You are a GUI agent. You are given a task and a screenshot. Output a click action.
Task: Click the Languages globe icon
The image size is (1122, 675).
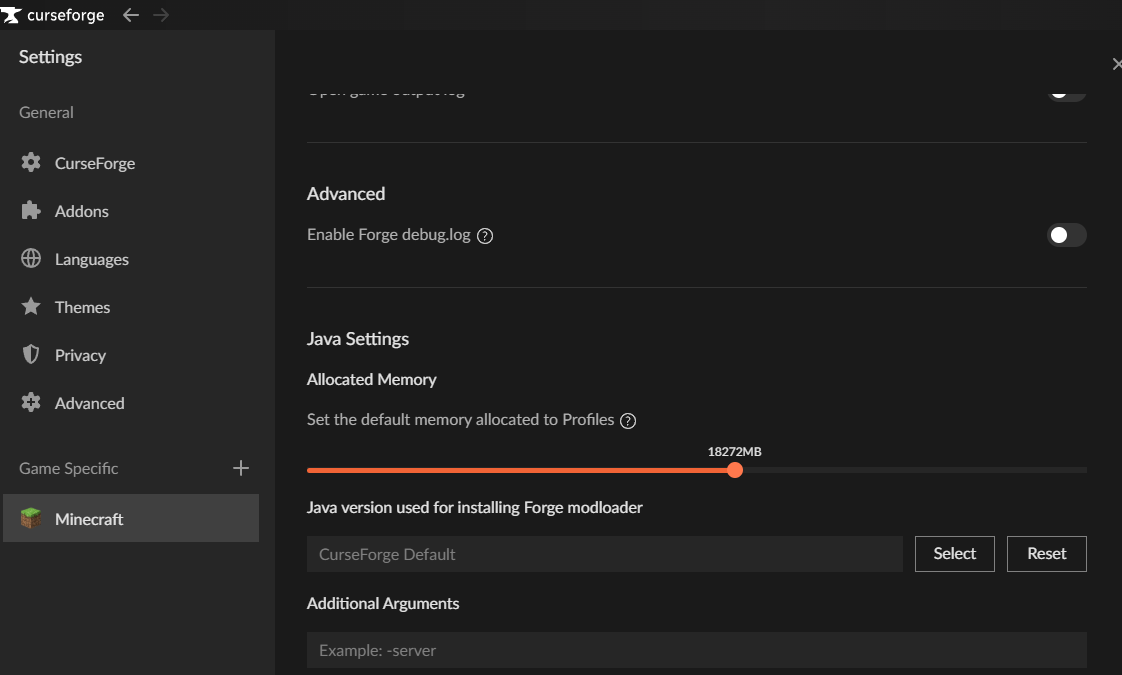coord(31,258)
